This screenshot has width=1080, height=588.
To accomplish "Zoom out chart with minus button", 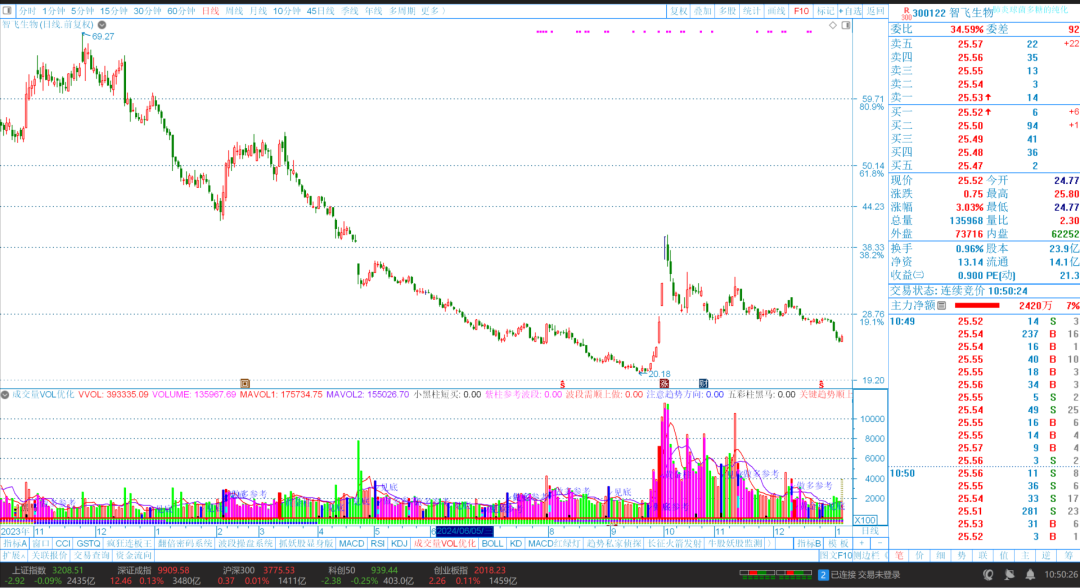I will pyautogui.click(x=879, y=543).
